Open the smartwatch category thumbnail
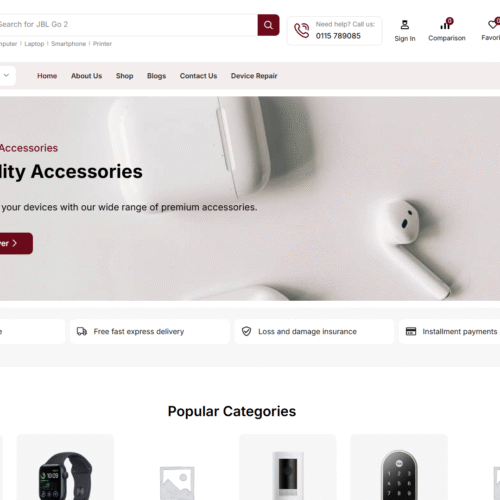Viewport: 500px width, 500px height. point(65,467)
